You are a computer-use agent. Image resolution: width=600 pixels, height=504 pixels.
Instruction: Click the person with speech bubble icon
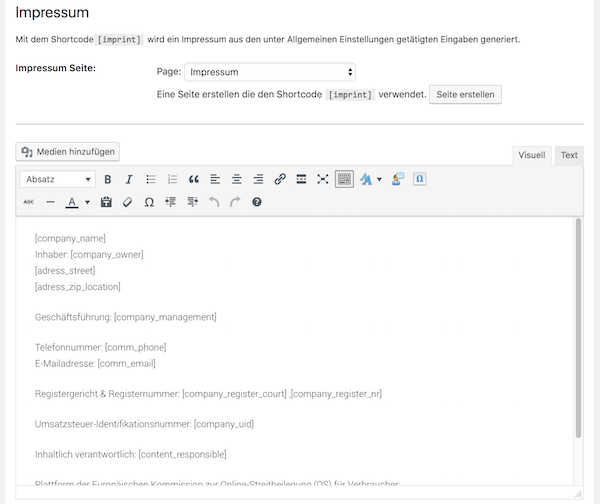pos(398,179)
